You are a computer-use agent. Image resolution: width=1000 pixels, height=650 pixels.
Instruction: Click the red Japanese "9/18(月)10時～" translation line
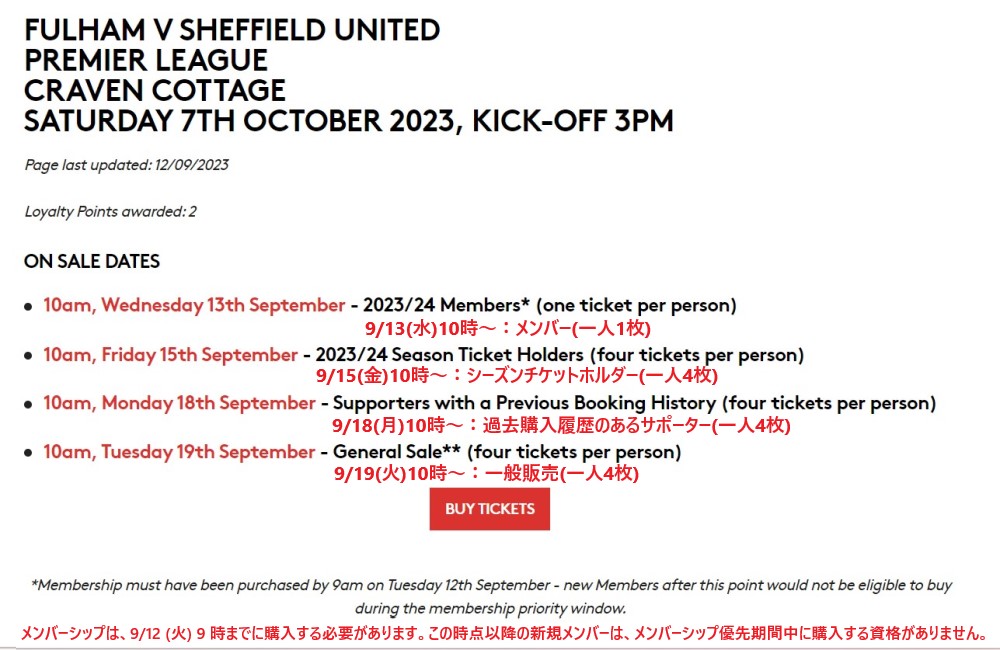point(560,425)
